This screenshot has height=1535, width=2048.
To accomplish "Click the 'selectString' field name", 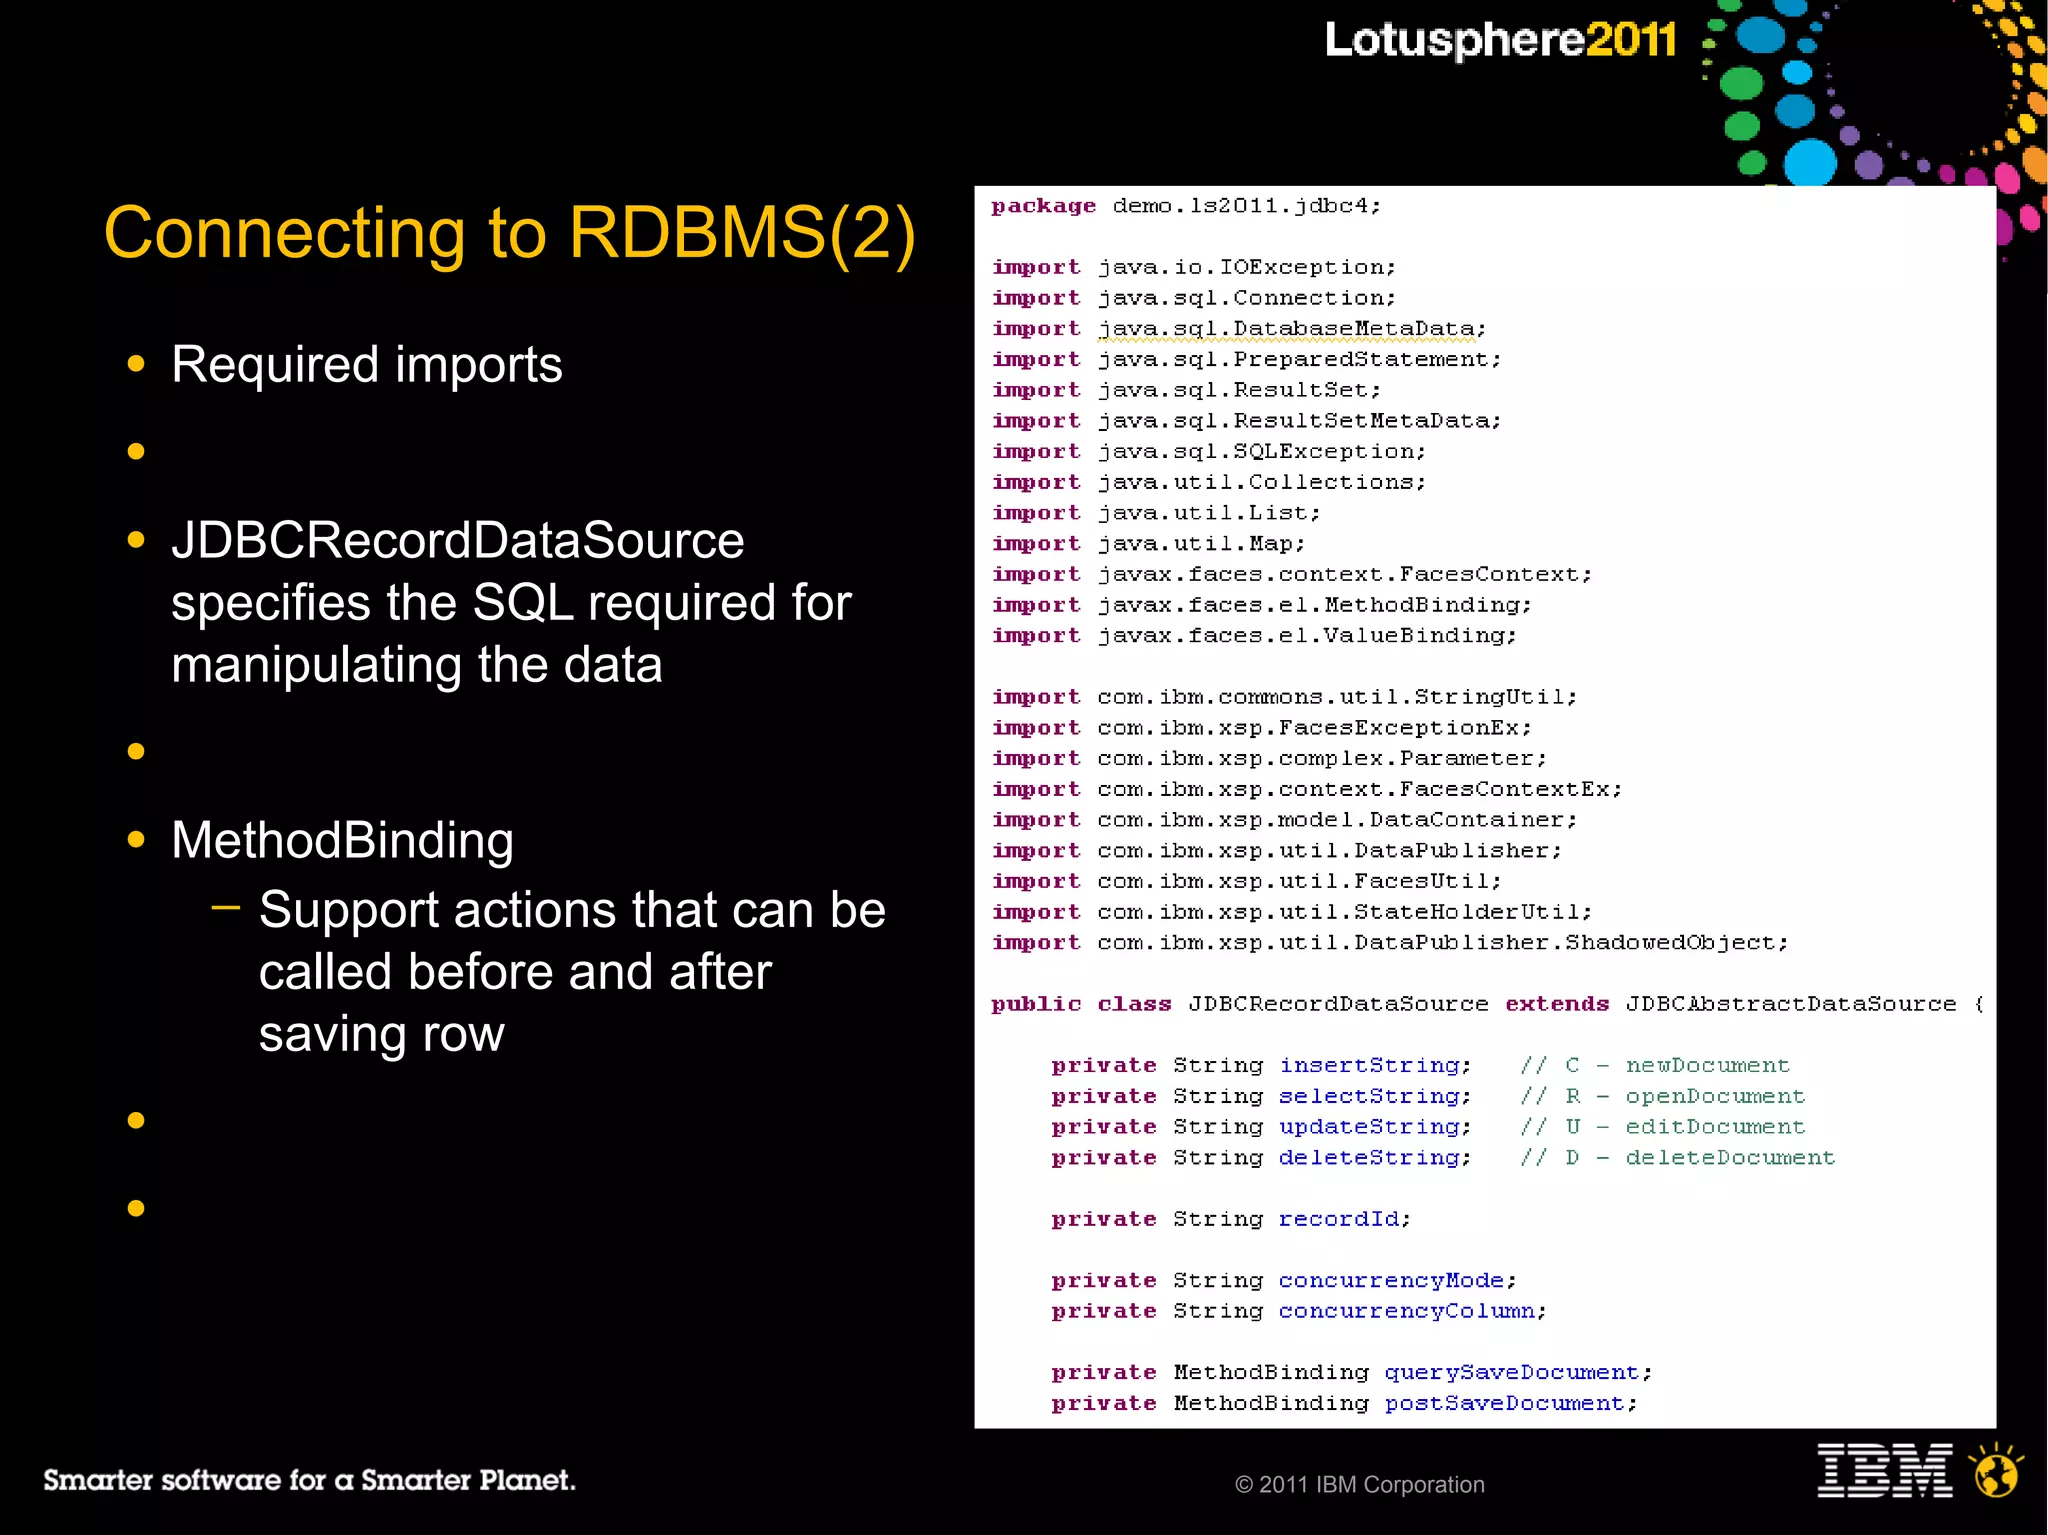I will 1370,1097.
